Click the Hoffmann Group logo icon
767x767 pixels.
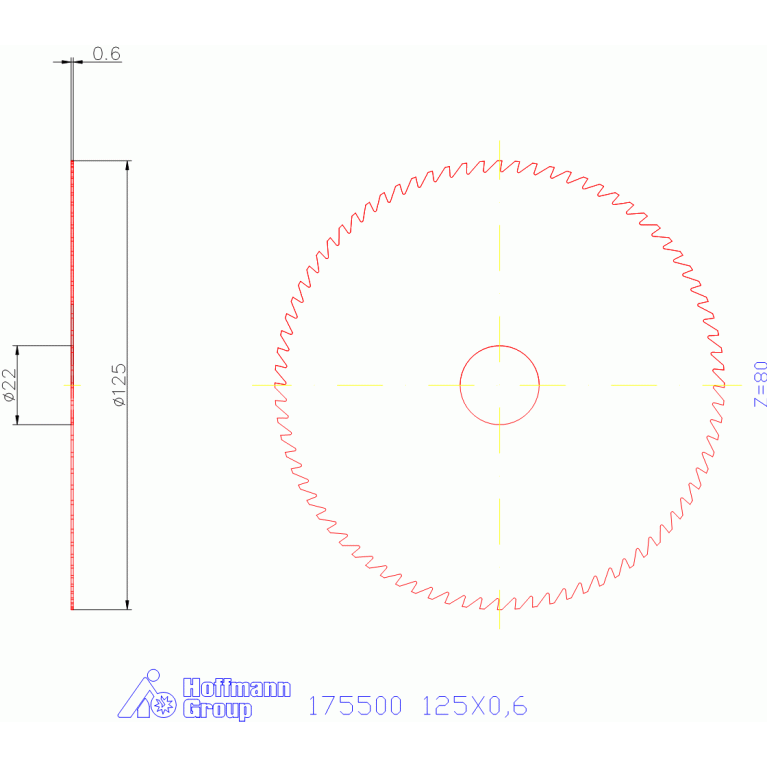click(147, 694)
